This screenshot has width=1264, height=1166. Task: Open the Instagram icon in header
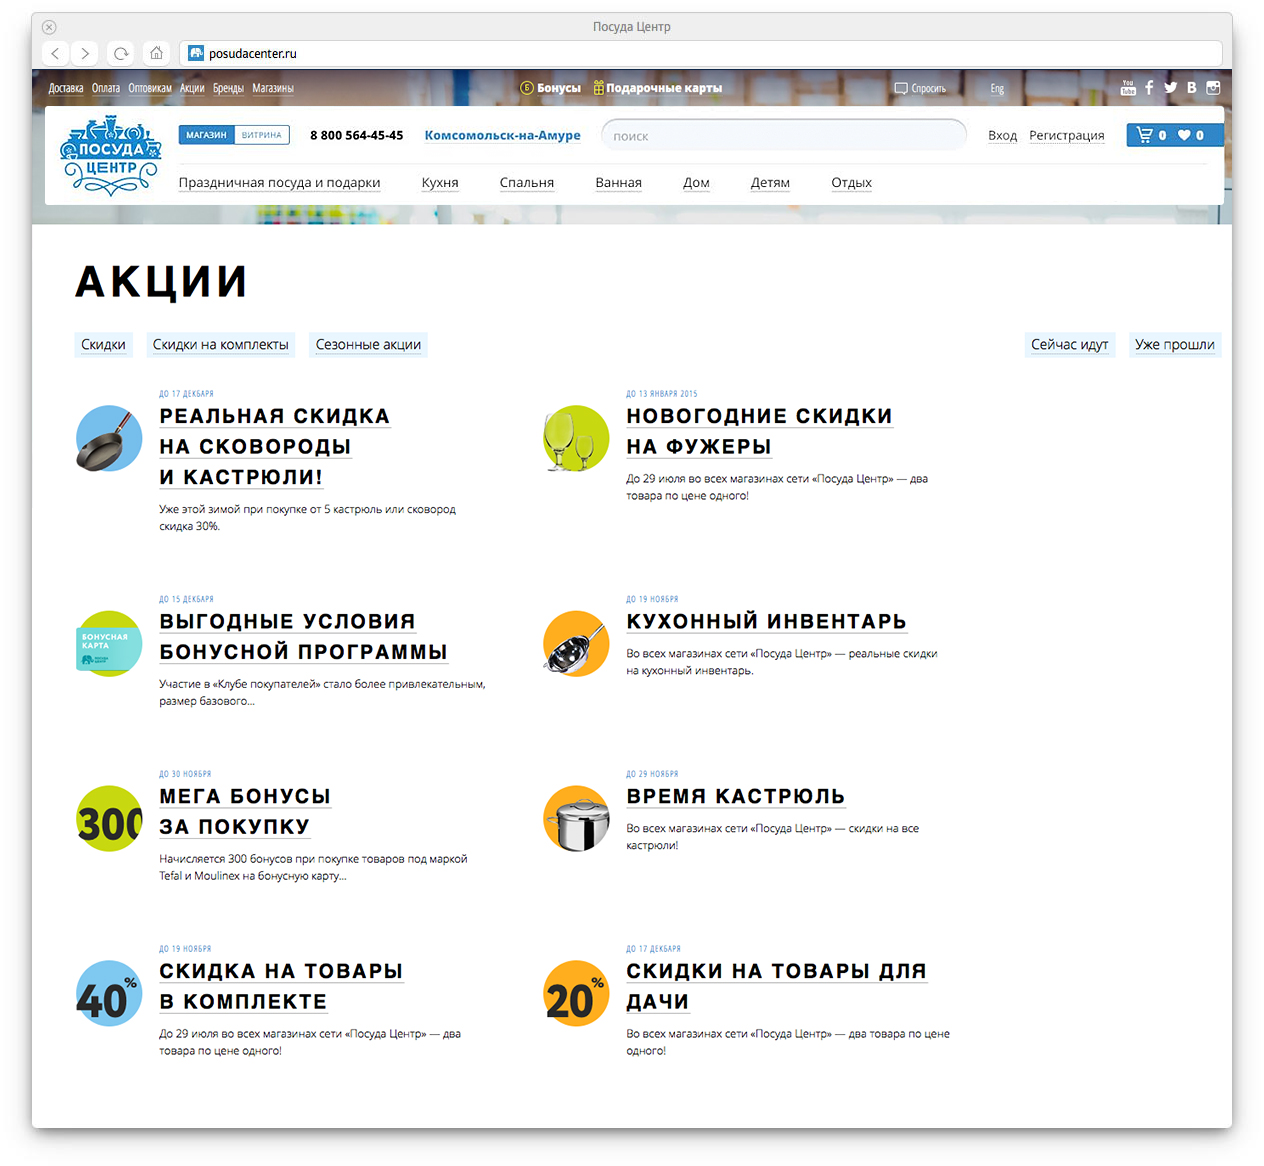tap(1213, 88)
